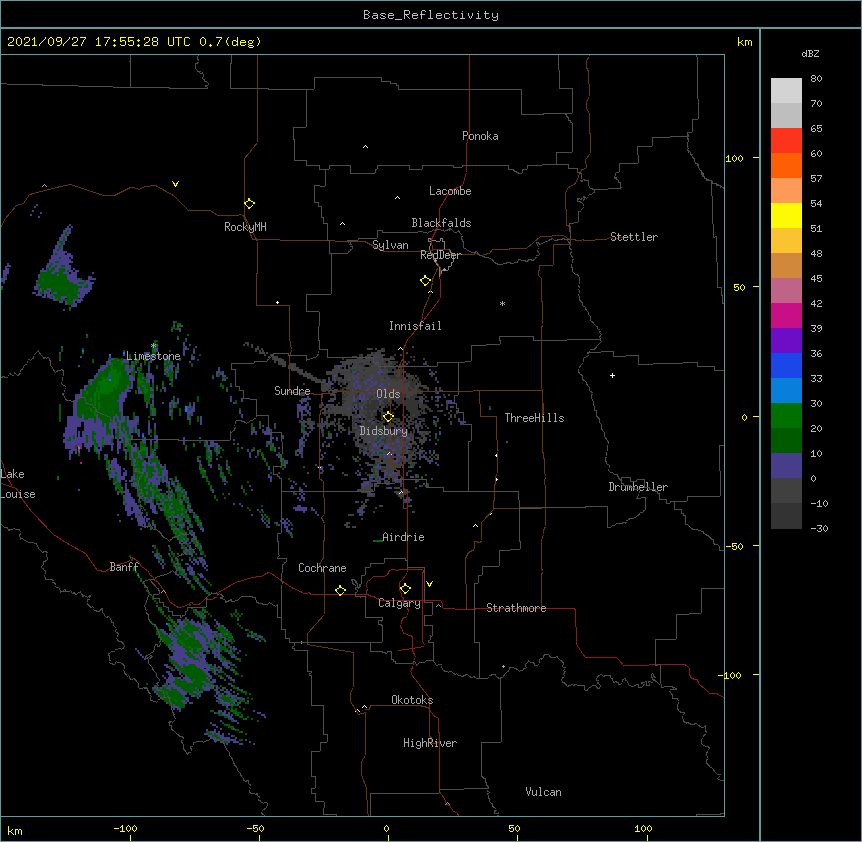Viewport: 862px width, 842px height.
Task: Click the Limestone label
Action: 153,356
